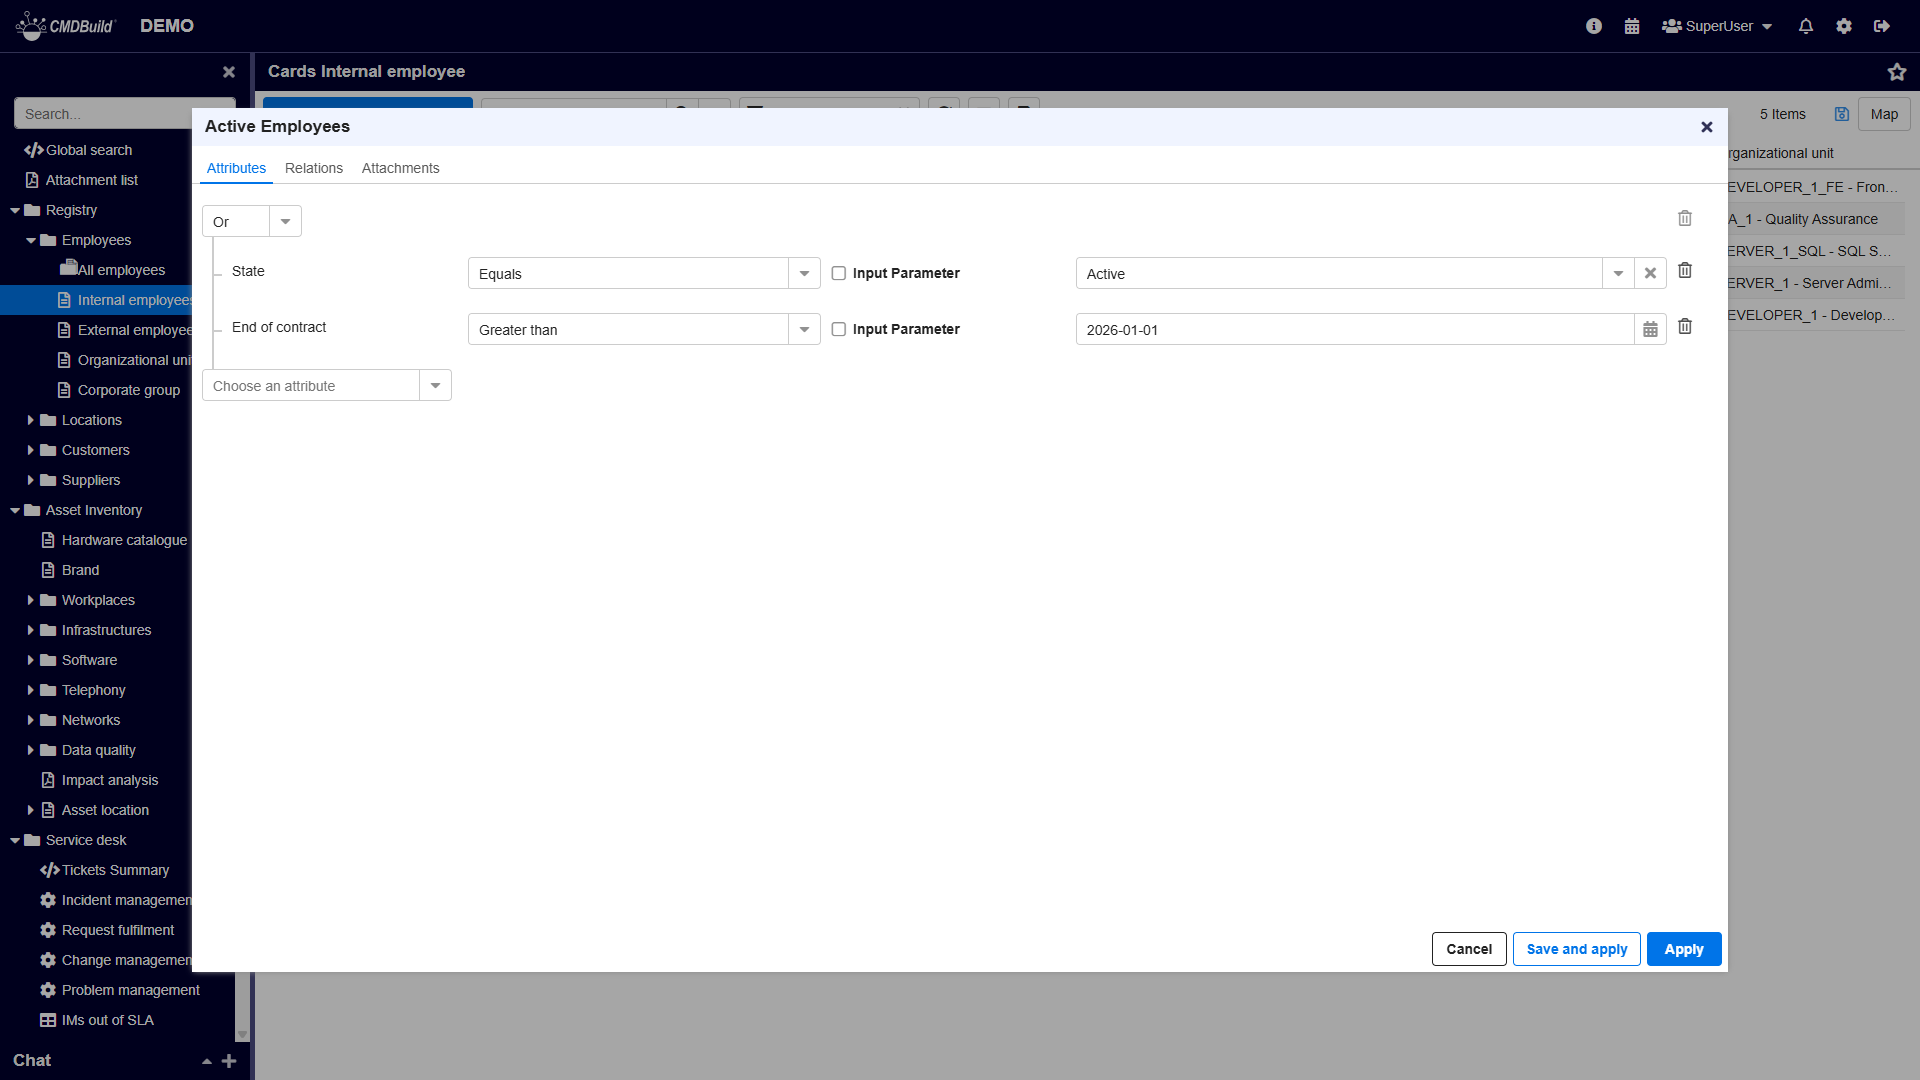The width and height of the screenshot is (1920, 1080).
Task: Enable Input Parameter for State
Action: point(839,273)
